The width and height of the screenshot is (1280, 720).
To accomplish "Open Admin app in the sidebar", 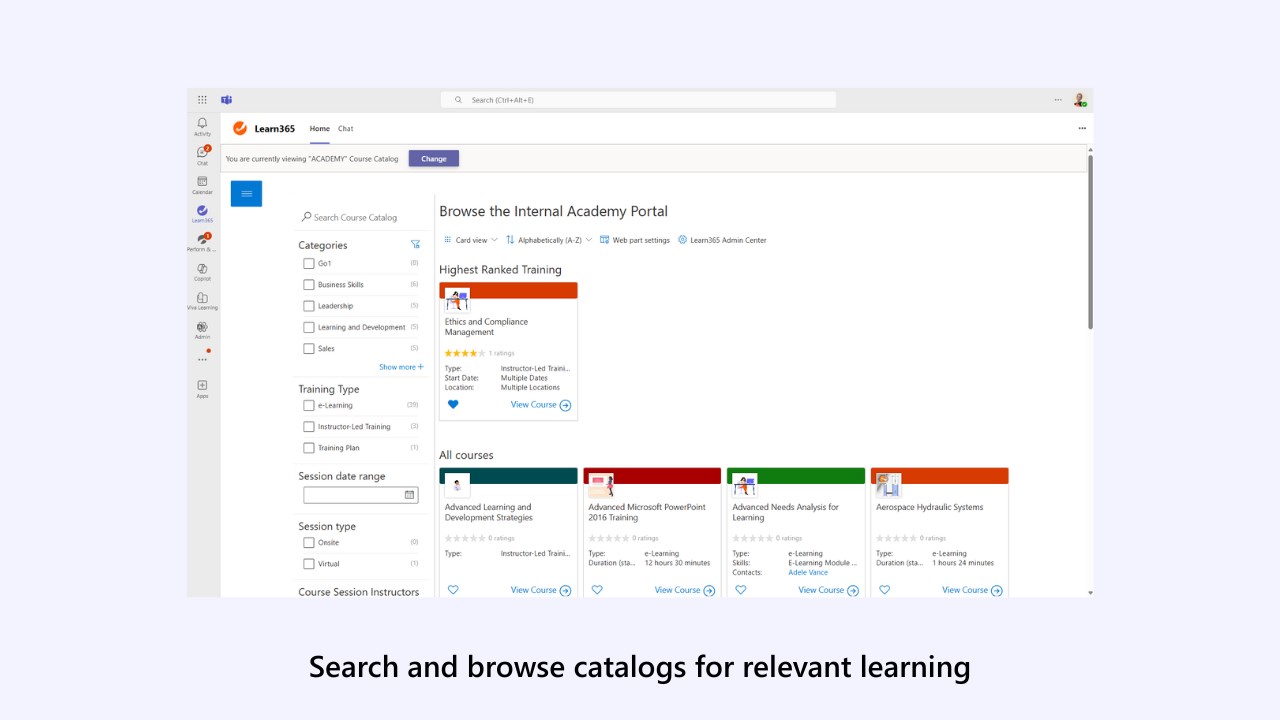I will [202, 330].
